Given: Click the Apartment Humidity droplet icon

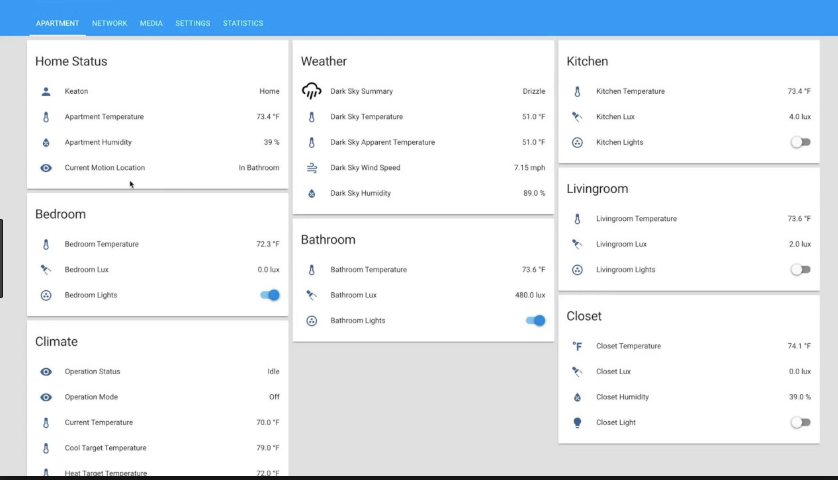Looking at the screenshot, I should (x=46, y=142).
